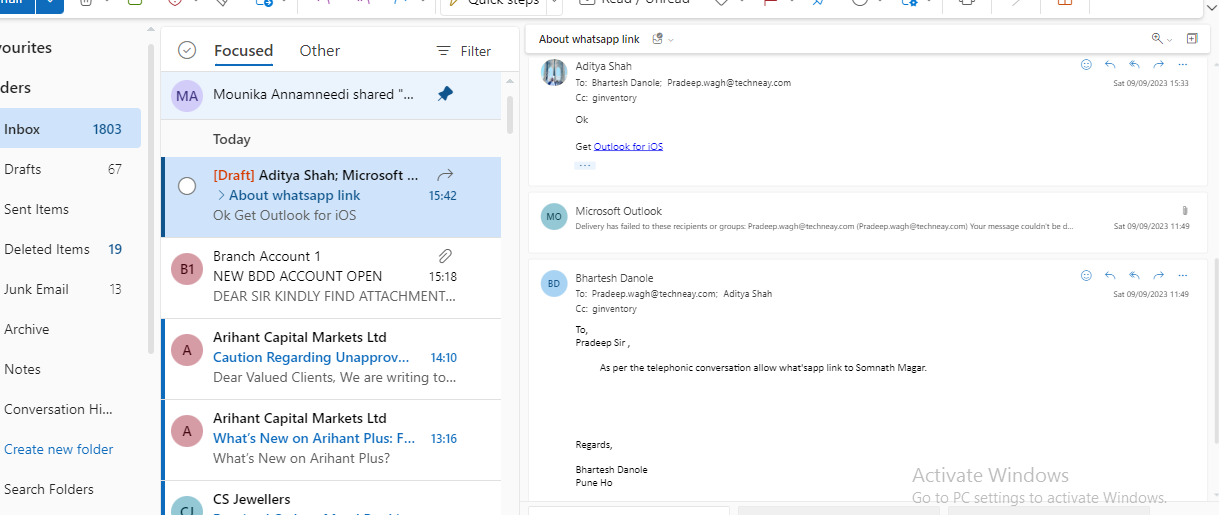Screen dimensions: 1219x515
Task: Expand quoted text ellipsis in Aditya Shah's message
Action: tap(585, 165)
